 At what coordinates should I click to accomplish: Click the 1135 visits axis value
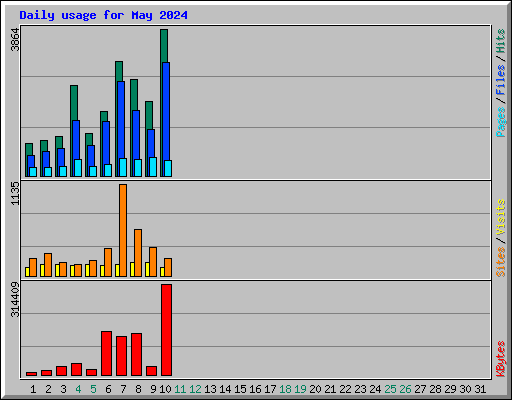coord(15,193)
